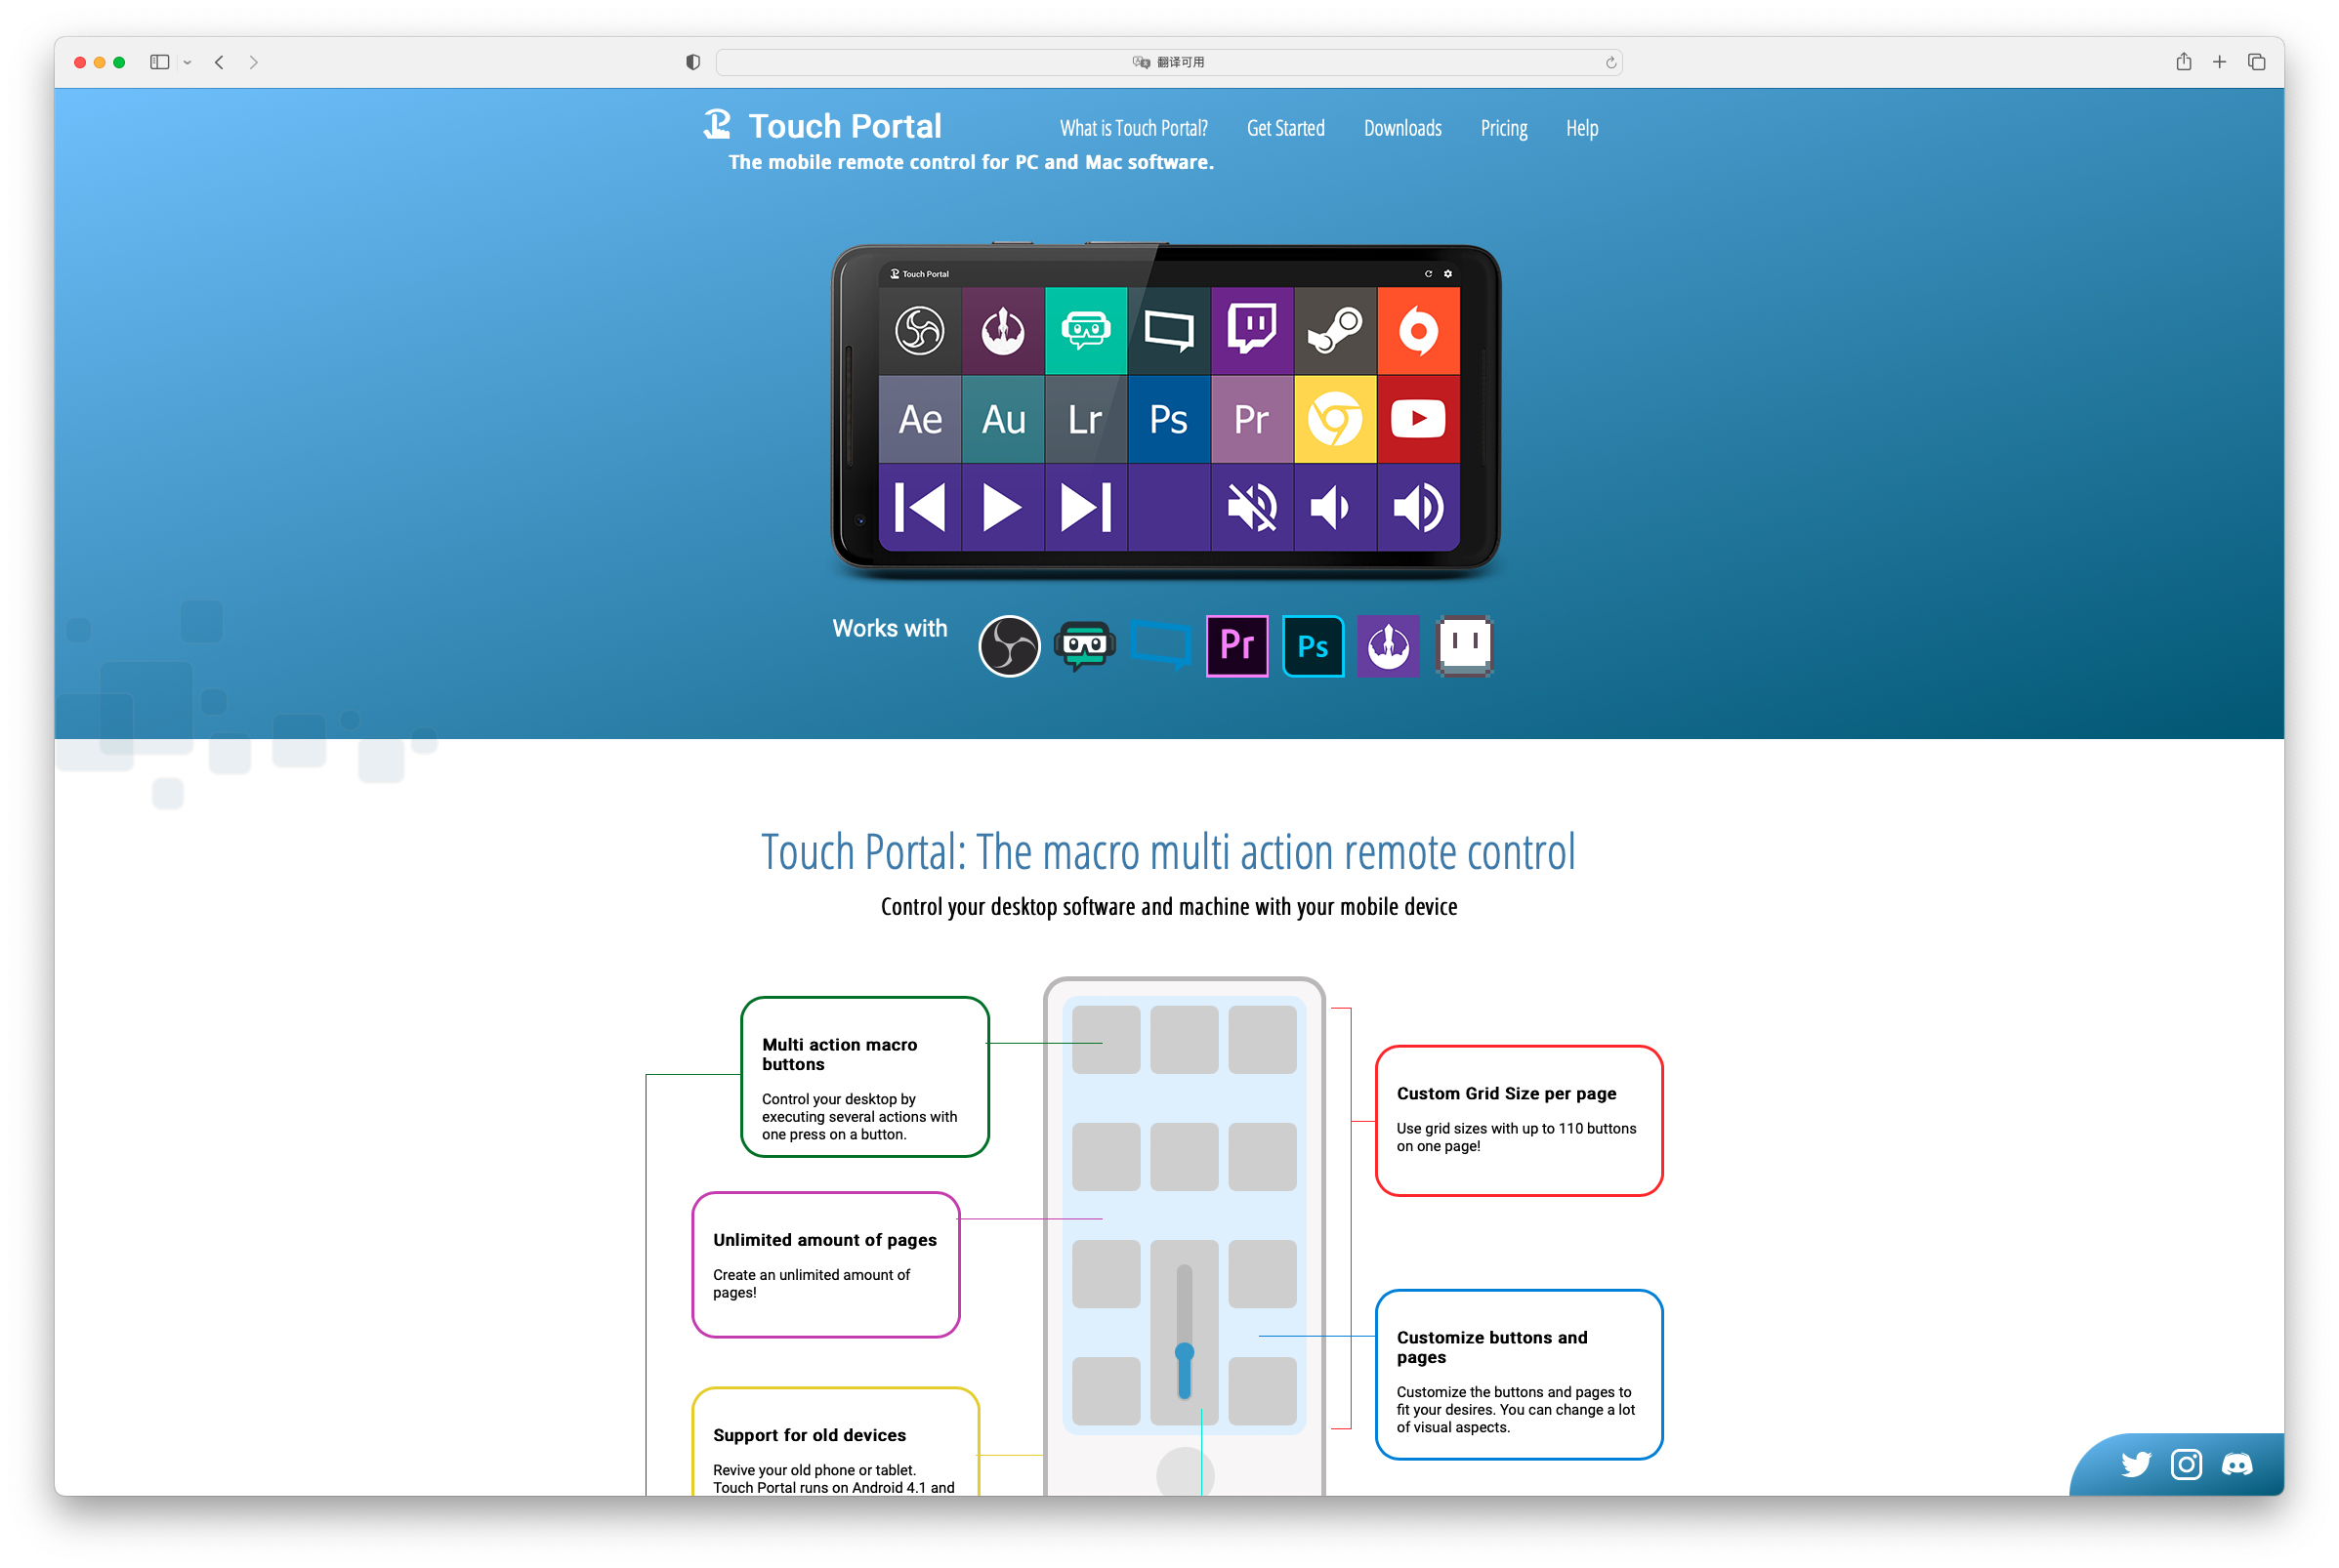2339x1568 pixels.
Task: Click the OBS Studio icon beside 'Works with'
Action: 1008,646
